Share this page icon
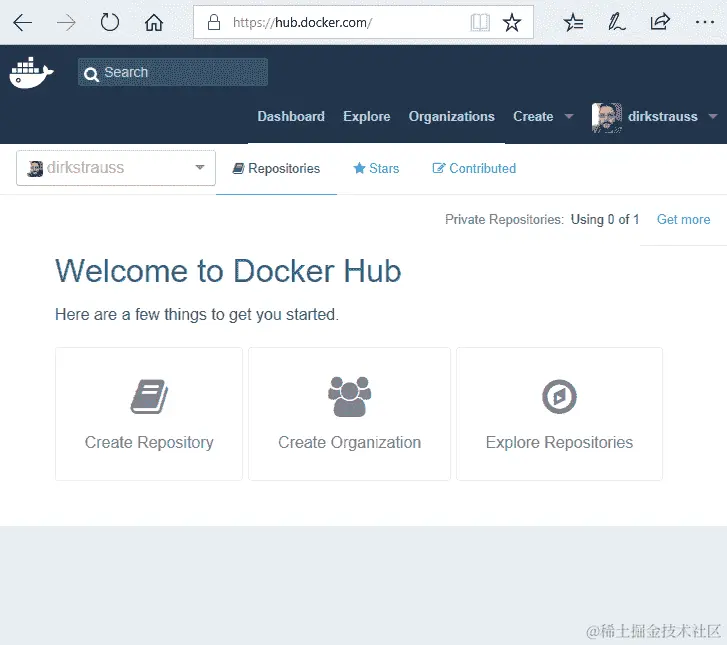 click(x=660, y=22)
